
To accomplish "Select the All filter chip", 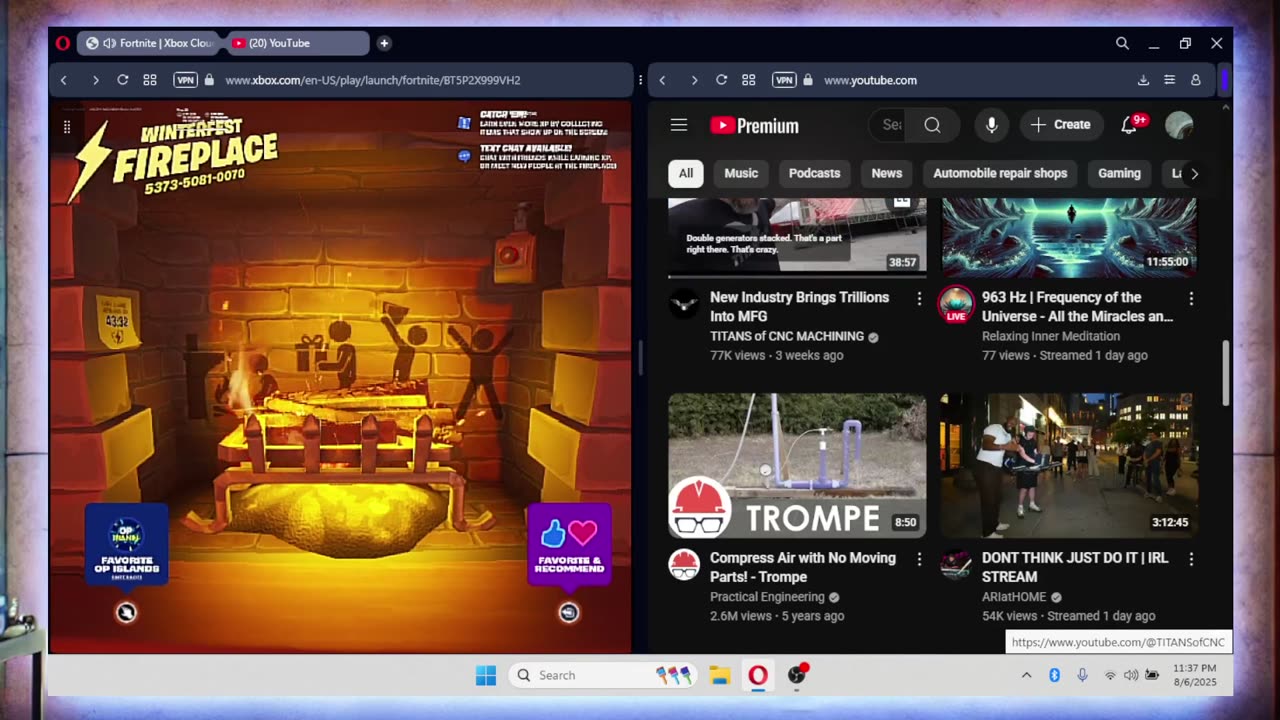I will tap(686, 173).
